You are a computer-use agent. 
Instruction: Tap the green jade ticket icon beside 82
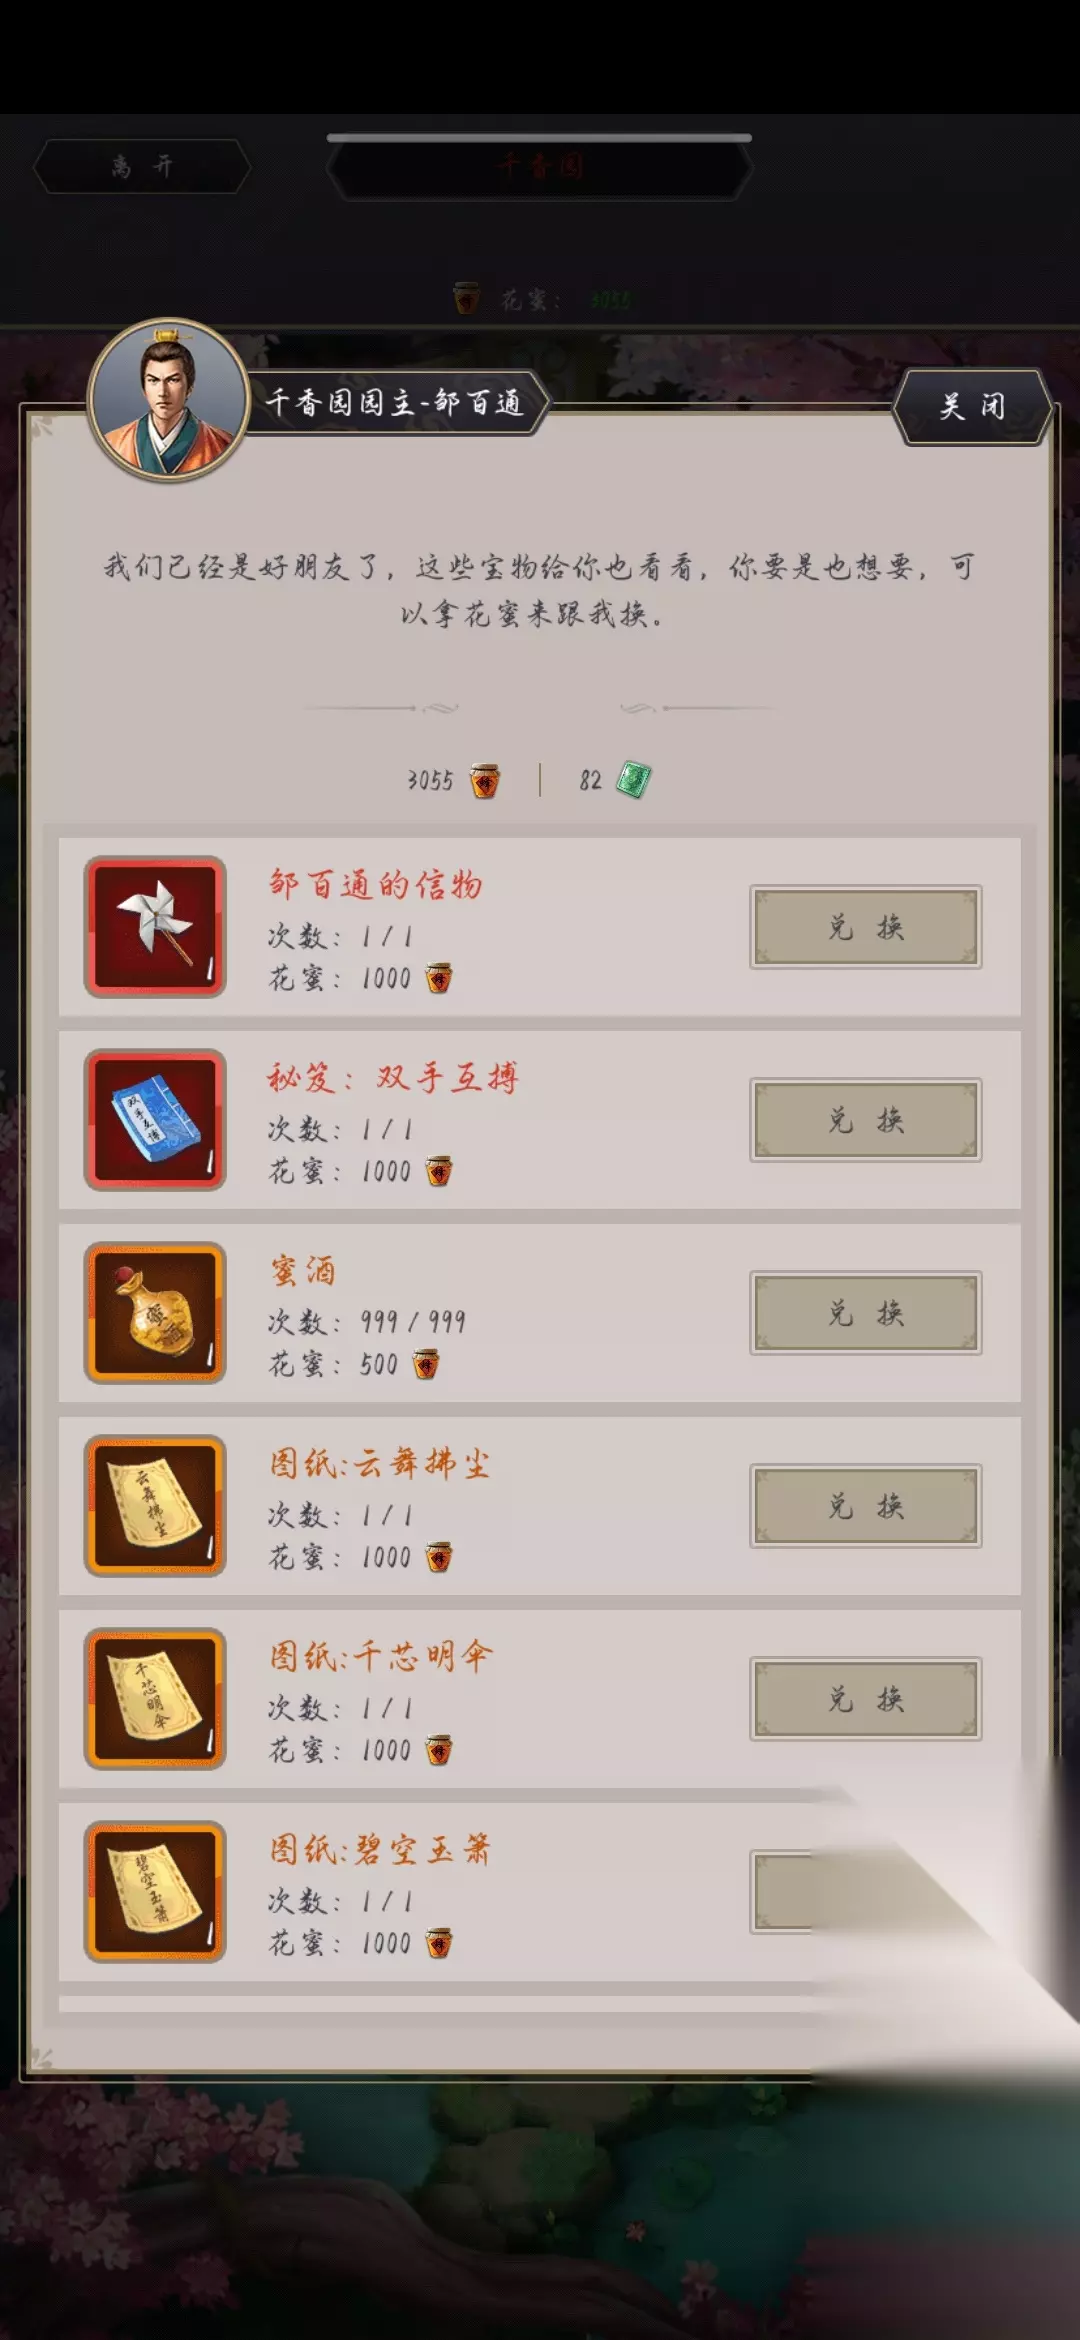coord(633,780)
